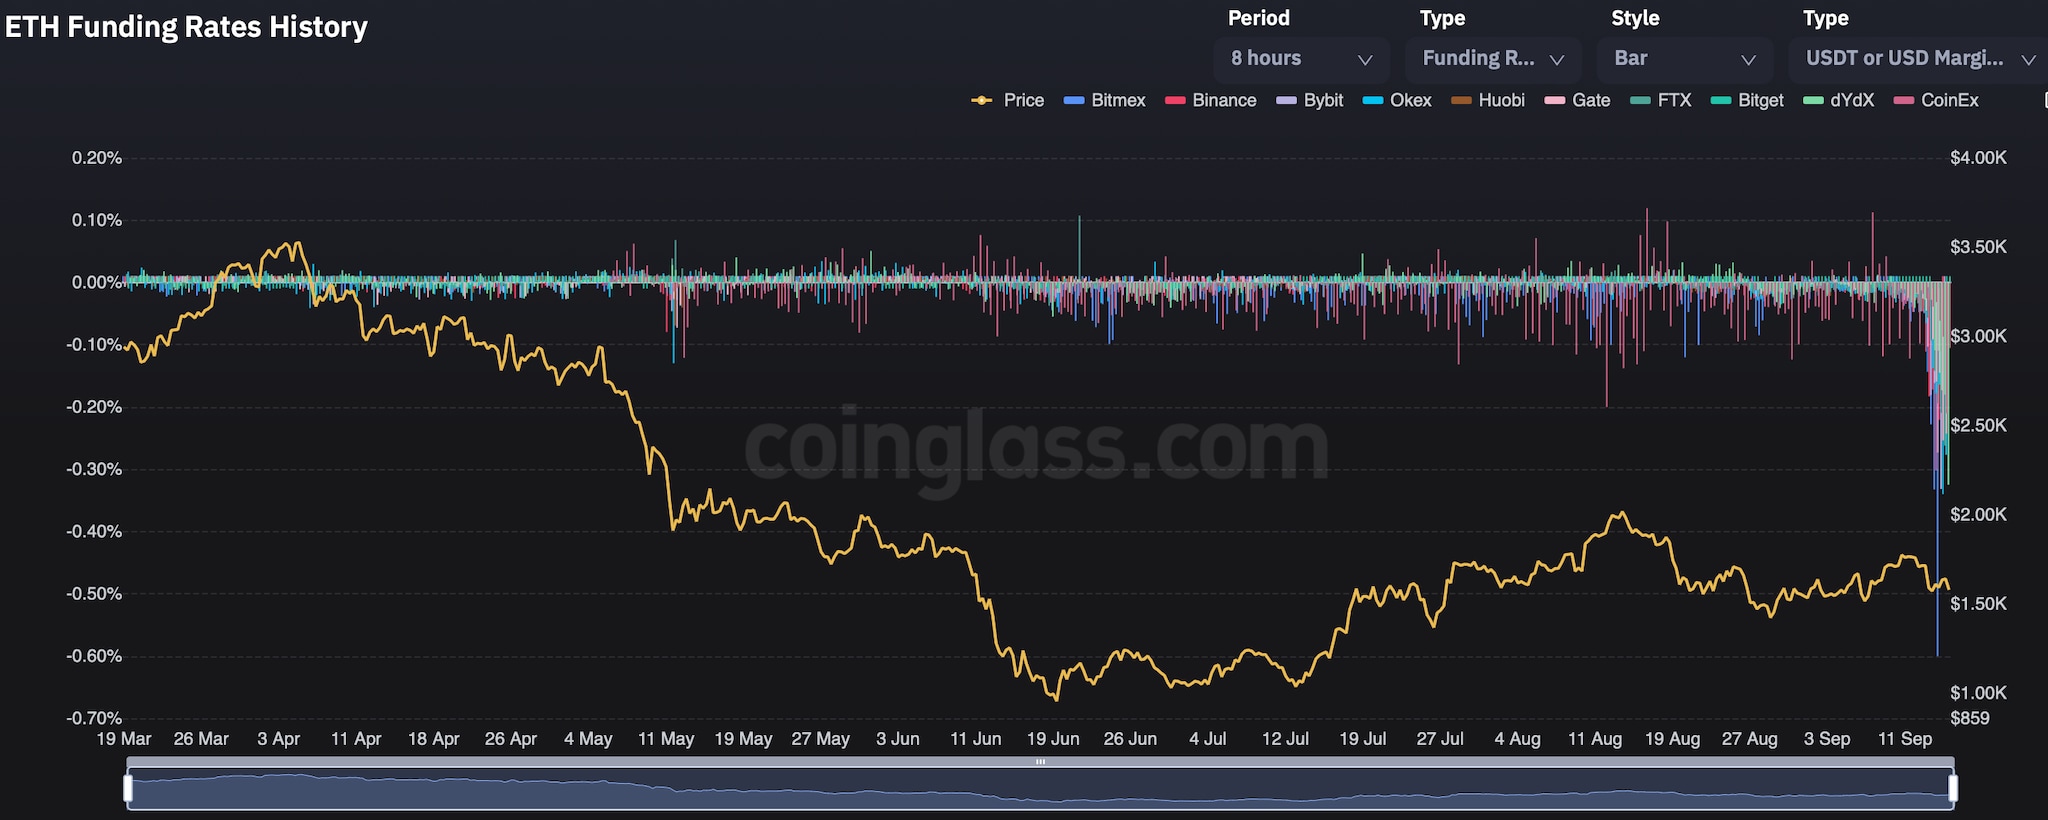Viewport: 2048px width, 820px height.
Task: Click the Bybit legend color marker
Action: (1286, 100)
